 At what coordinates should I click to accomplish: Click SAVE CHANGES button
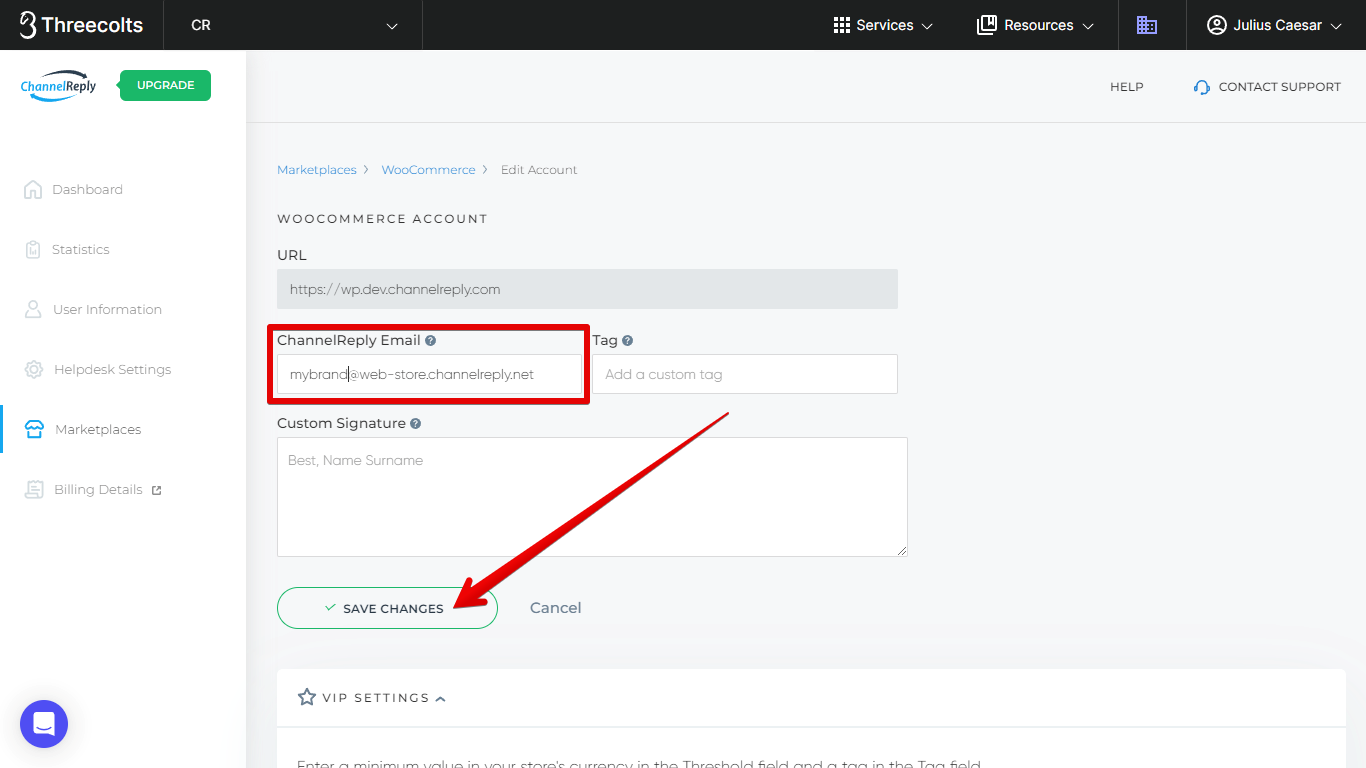coord(387,608)
